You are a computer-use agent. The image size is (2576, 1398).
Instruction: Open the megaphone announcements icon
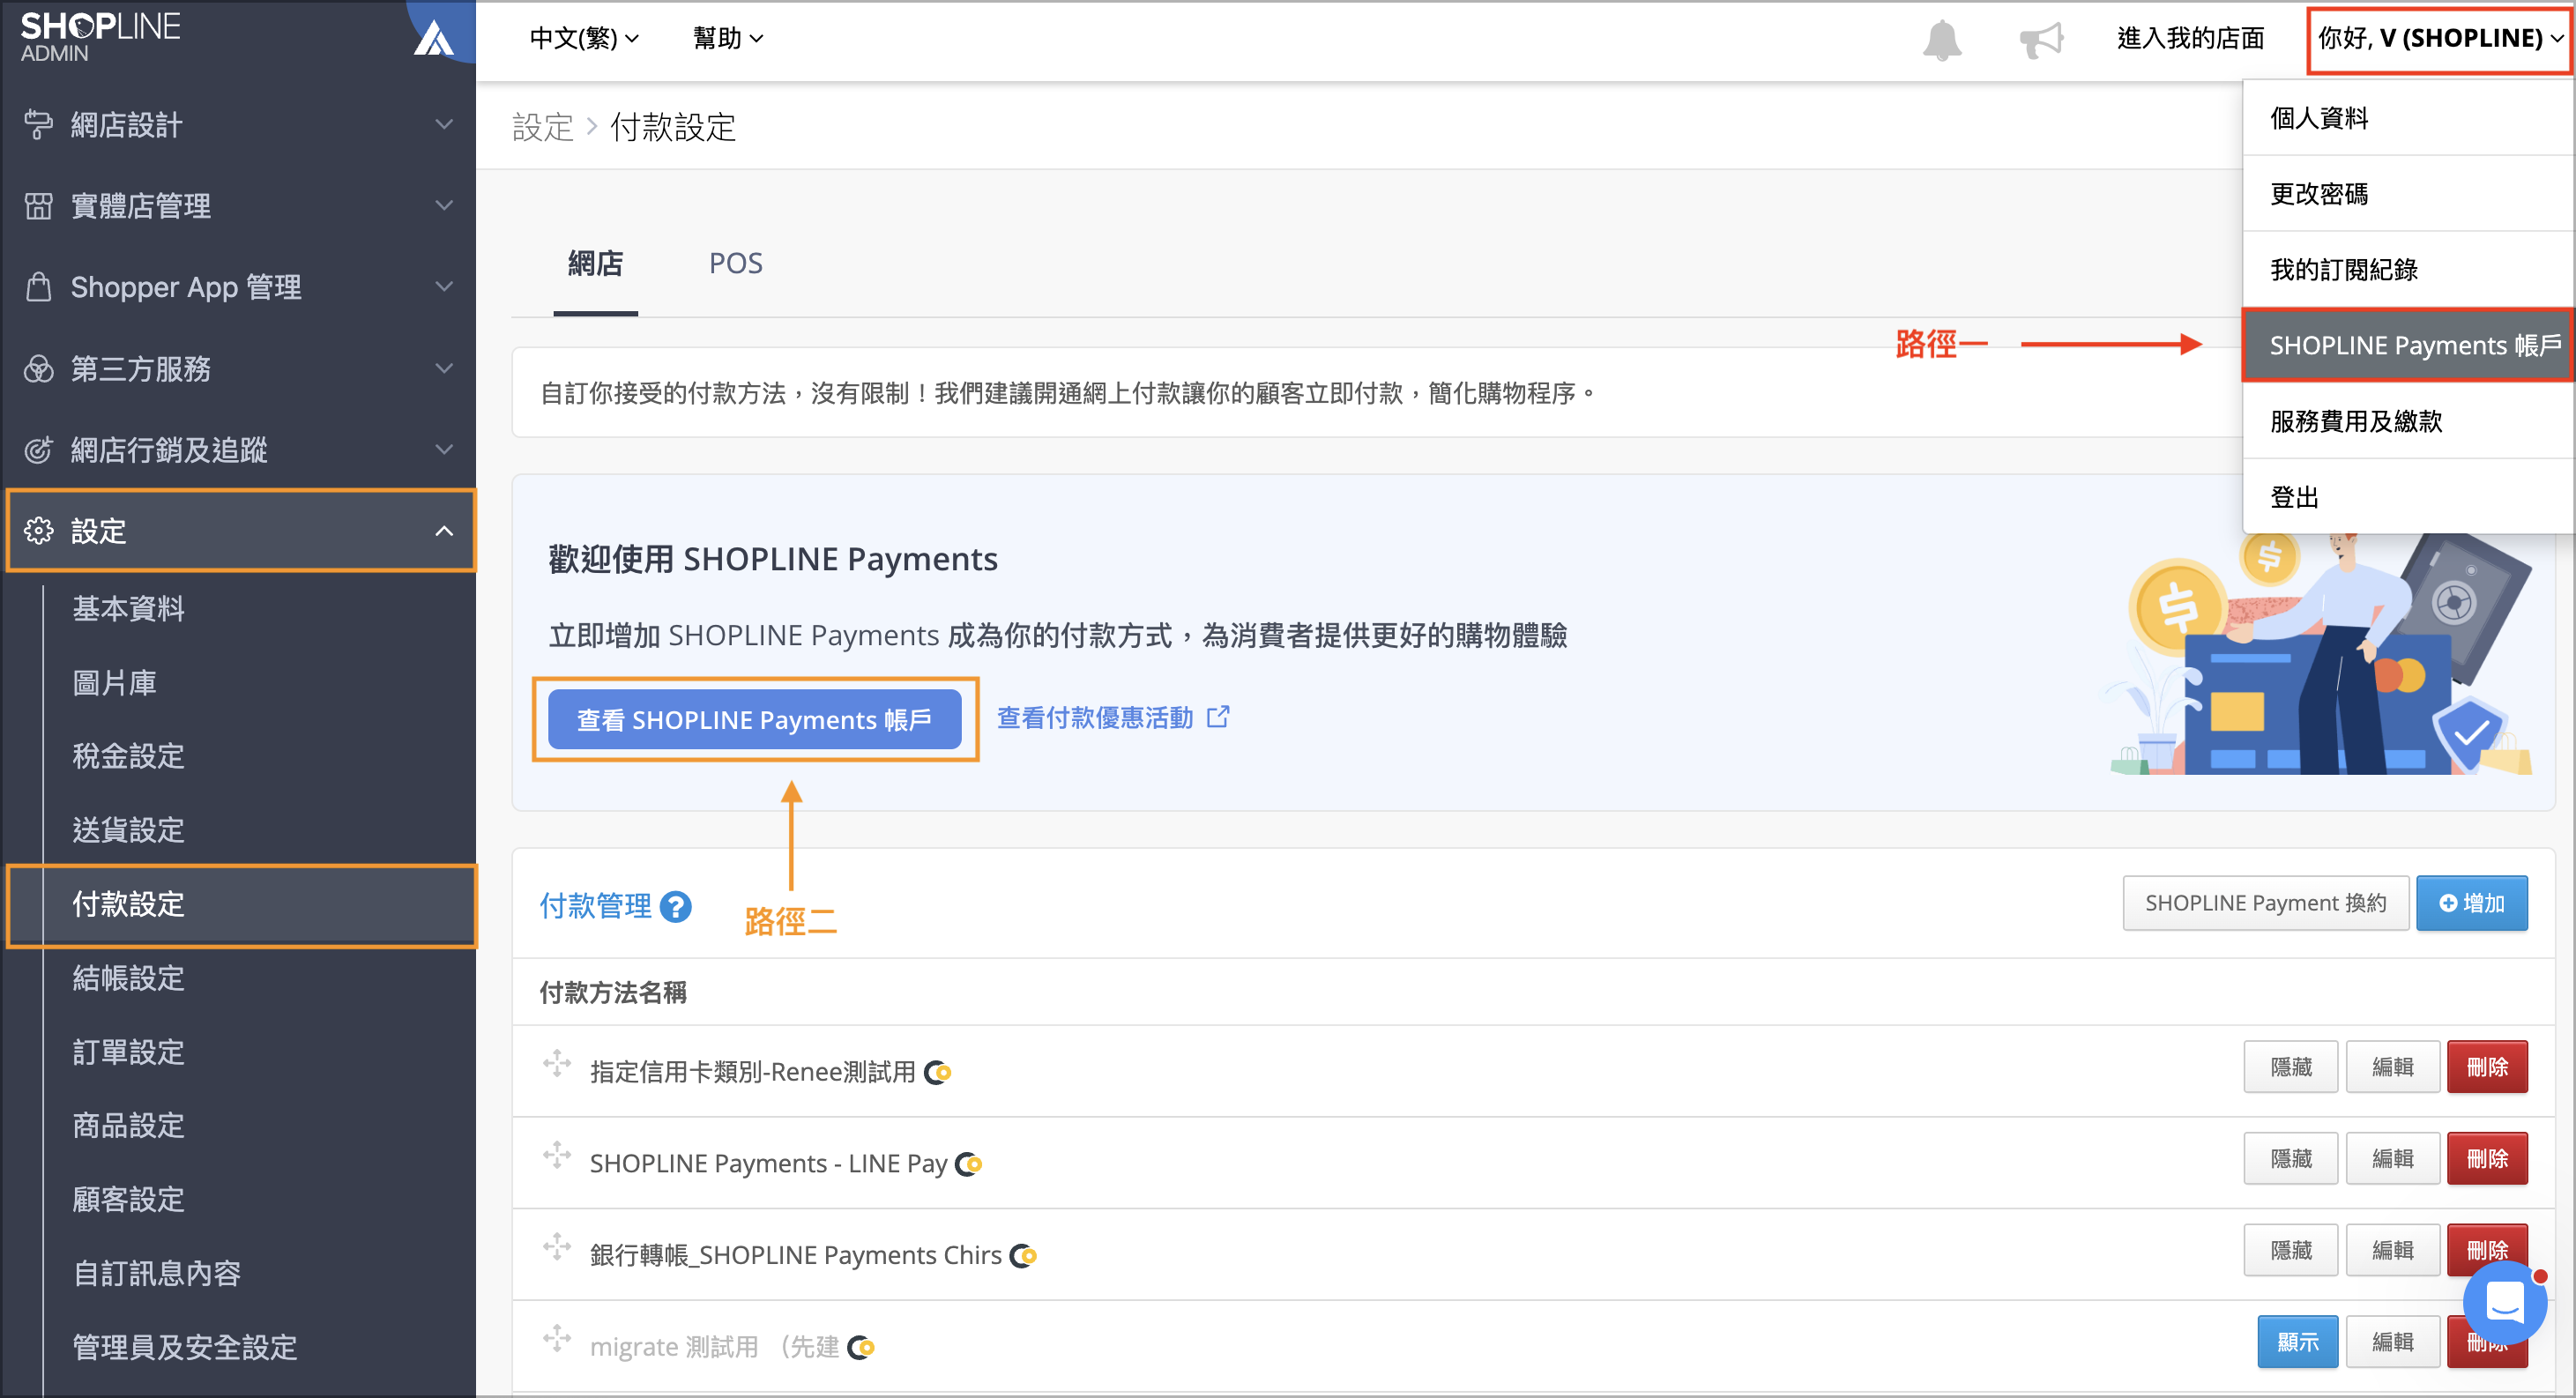pos(2041,40)
